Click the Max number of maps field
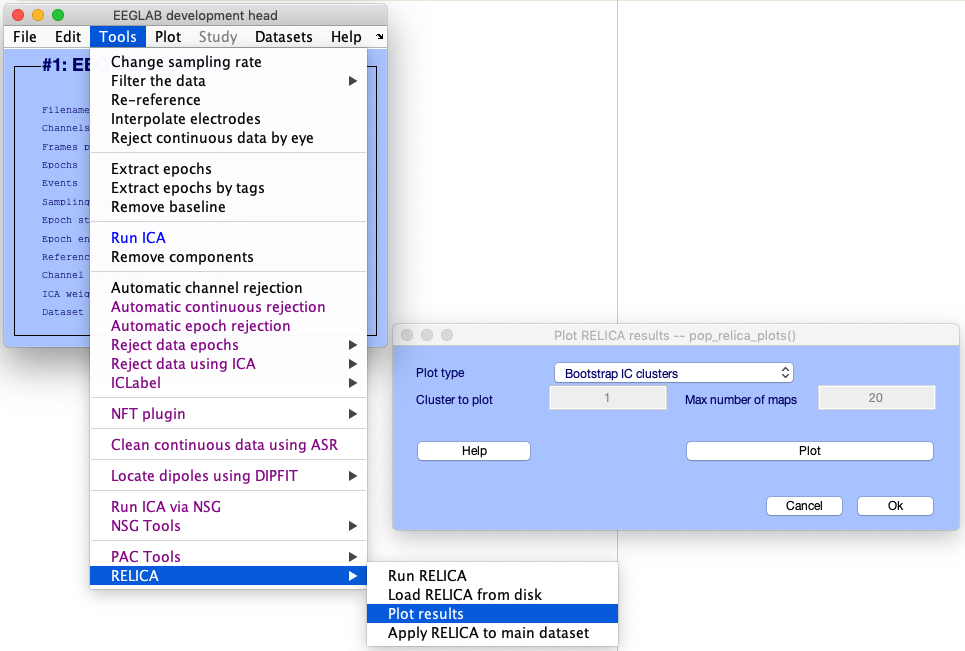This screenshot has height=651, width=965. tap(876, 398)
